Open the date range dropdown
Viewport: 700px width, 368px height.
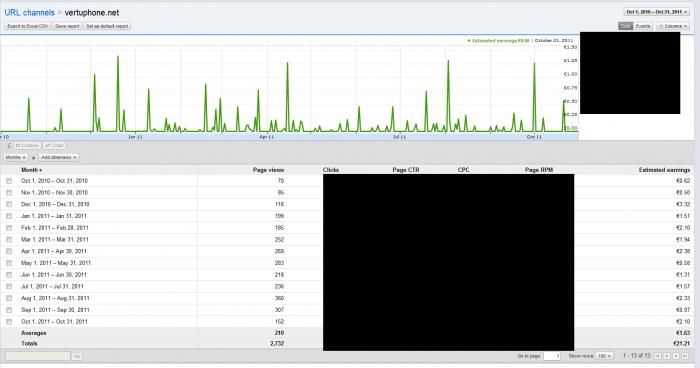click(x=656, y=12)
